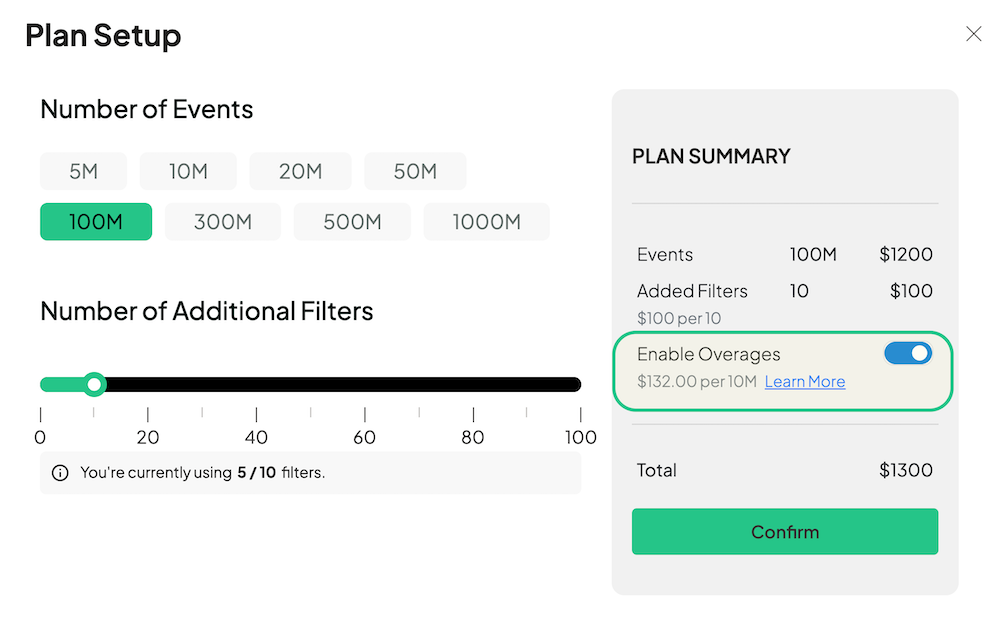1000x626 pixels.
Task: Select the 10M events option
Action: 188,171
